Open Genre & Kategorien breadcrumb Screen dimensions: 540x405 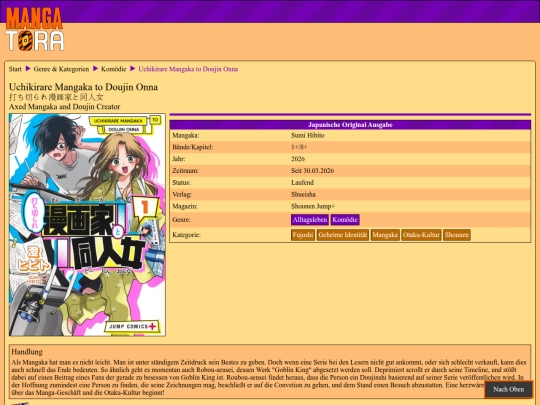click(x=61, y=69)
